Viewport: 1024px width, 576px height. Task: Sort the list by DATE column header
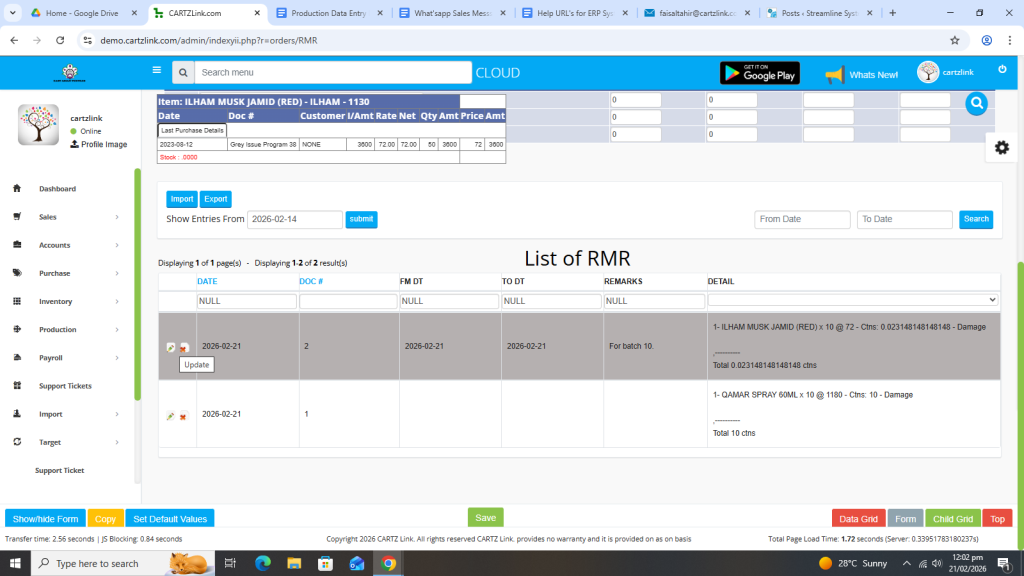(207, 282)
